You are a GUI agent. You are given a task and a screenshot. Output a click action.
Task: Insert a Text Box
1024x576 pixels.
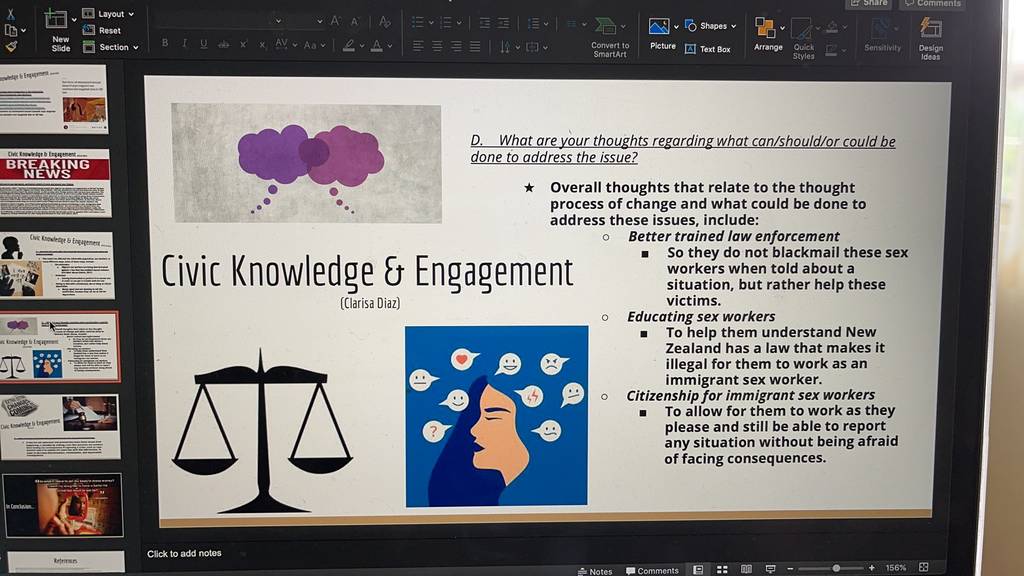(x=708, y=49)
